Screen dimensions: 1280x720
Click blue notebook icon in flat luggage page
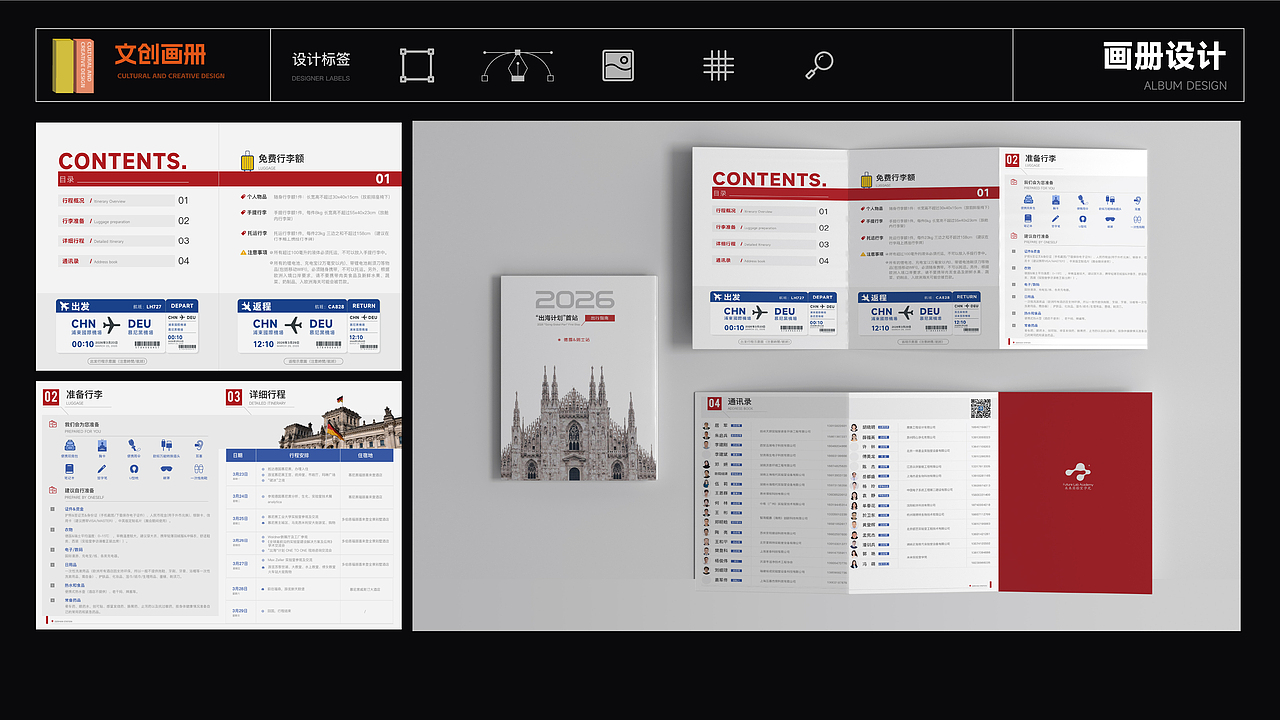click(70, 468)
